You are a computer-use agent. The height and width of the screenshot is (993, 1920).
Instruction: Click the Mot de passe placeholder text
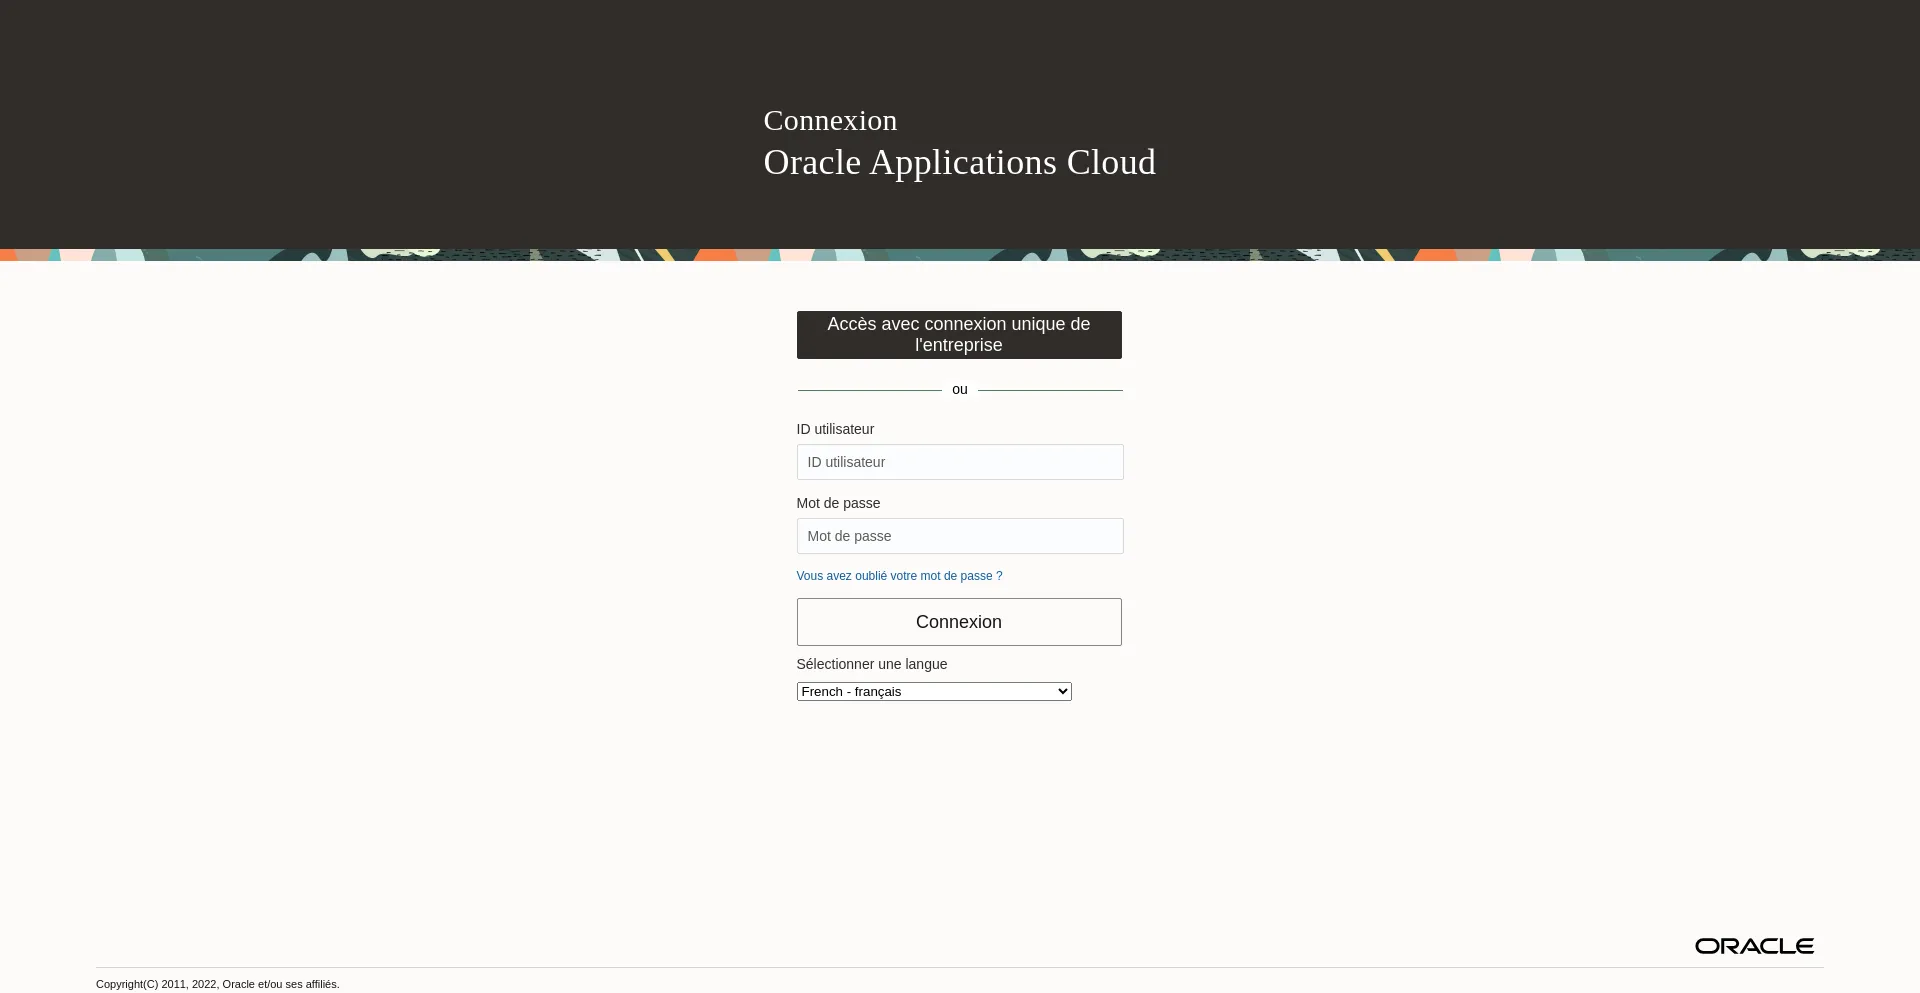[x=848, y=535]
